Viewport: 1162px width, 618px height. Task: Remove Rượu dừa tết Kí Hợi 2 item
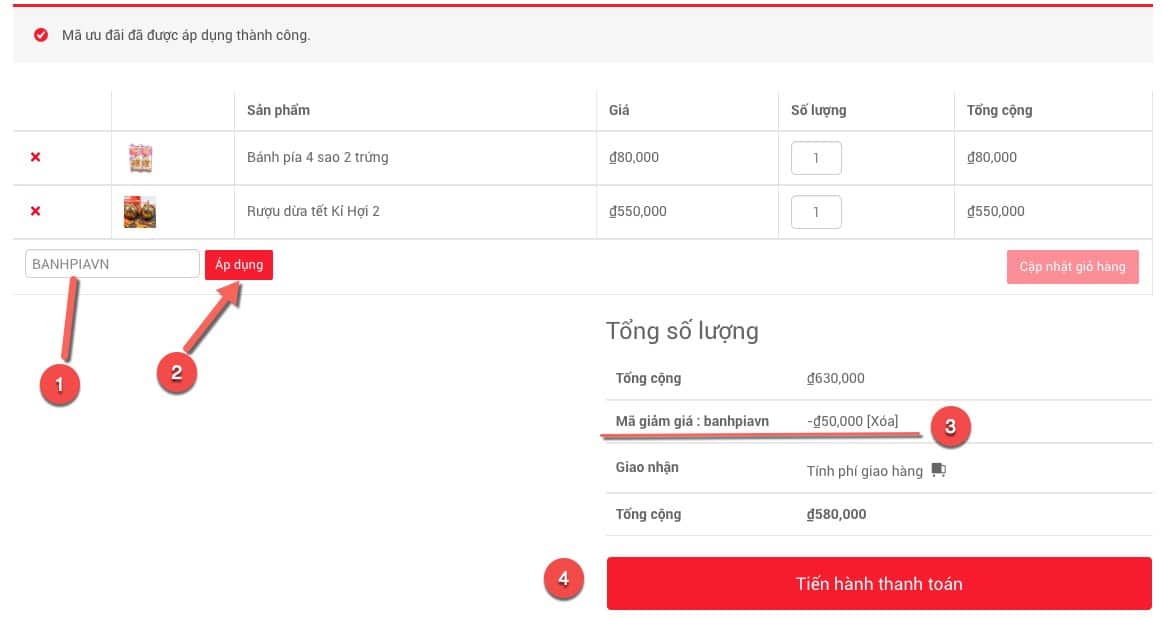(36, 212)
